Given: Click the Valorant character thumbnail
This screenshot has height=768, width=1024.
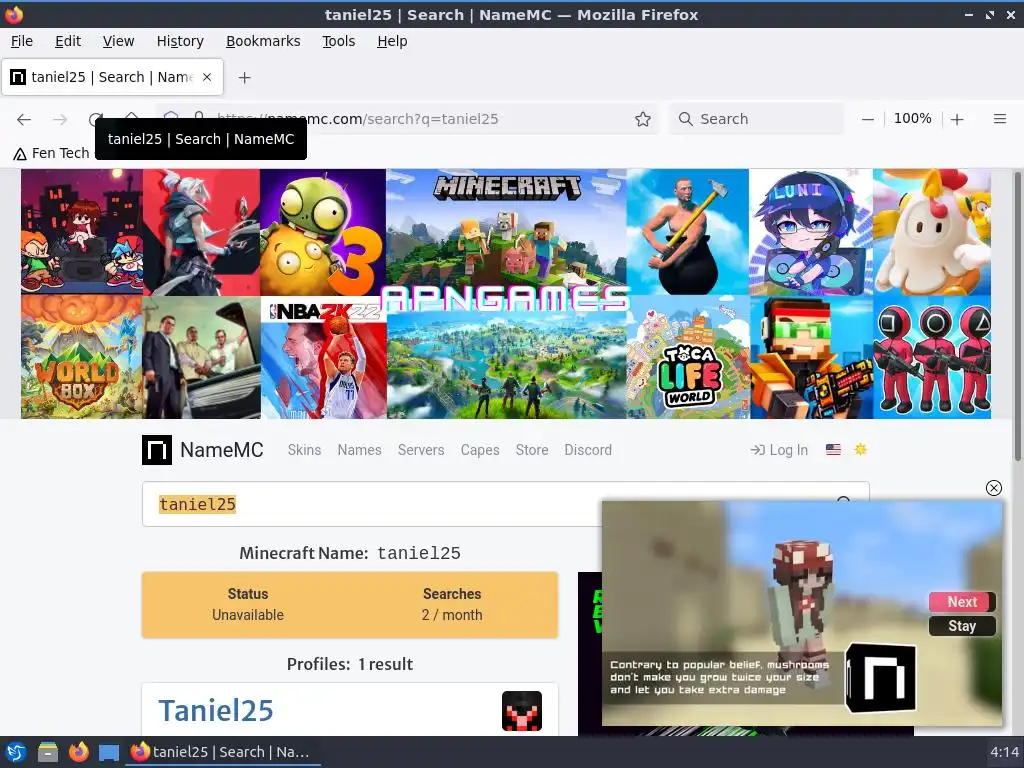Looking at the screenshot, I should pyautogui.click(x=201, y=232).
